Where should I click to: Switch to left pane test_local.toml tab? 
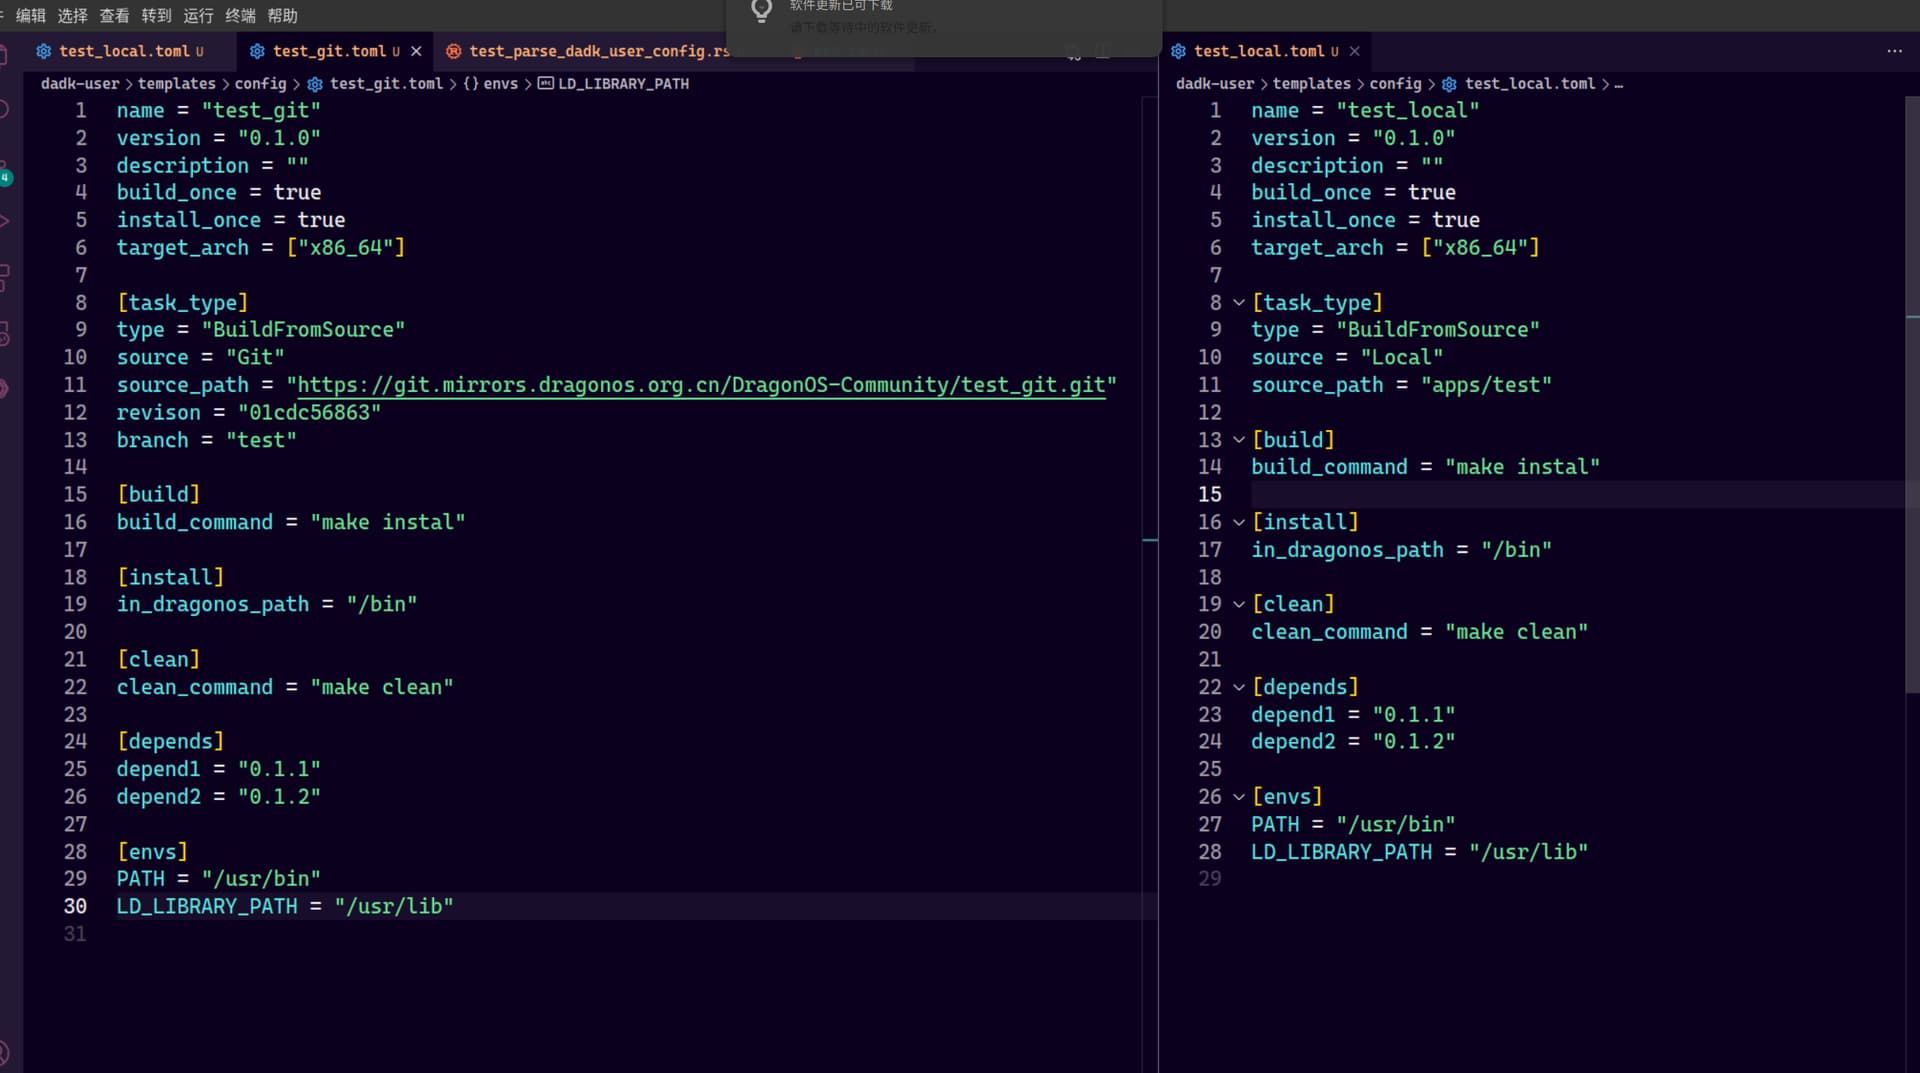pyautogui.click(x=123, y=51)
